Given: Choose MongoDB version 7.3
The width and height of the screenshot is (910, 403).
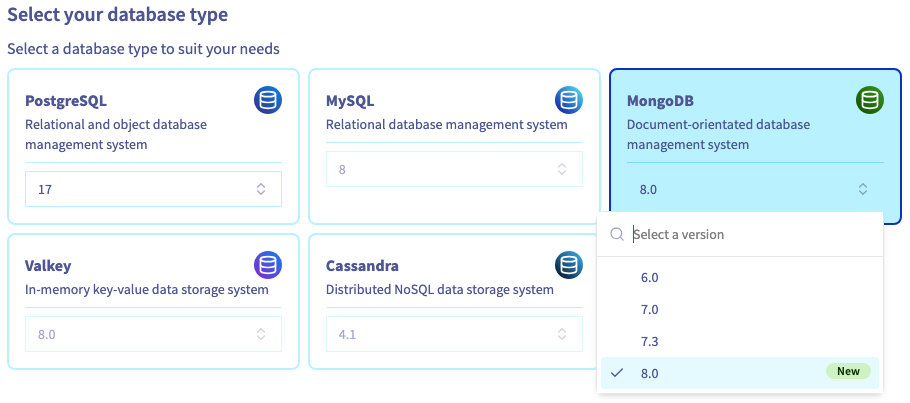Looking at the screenshot, I should (x=740, y=341).
